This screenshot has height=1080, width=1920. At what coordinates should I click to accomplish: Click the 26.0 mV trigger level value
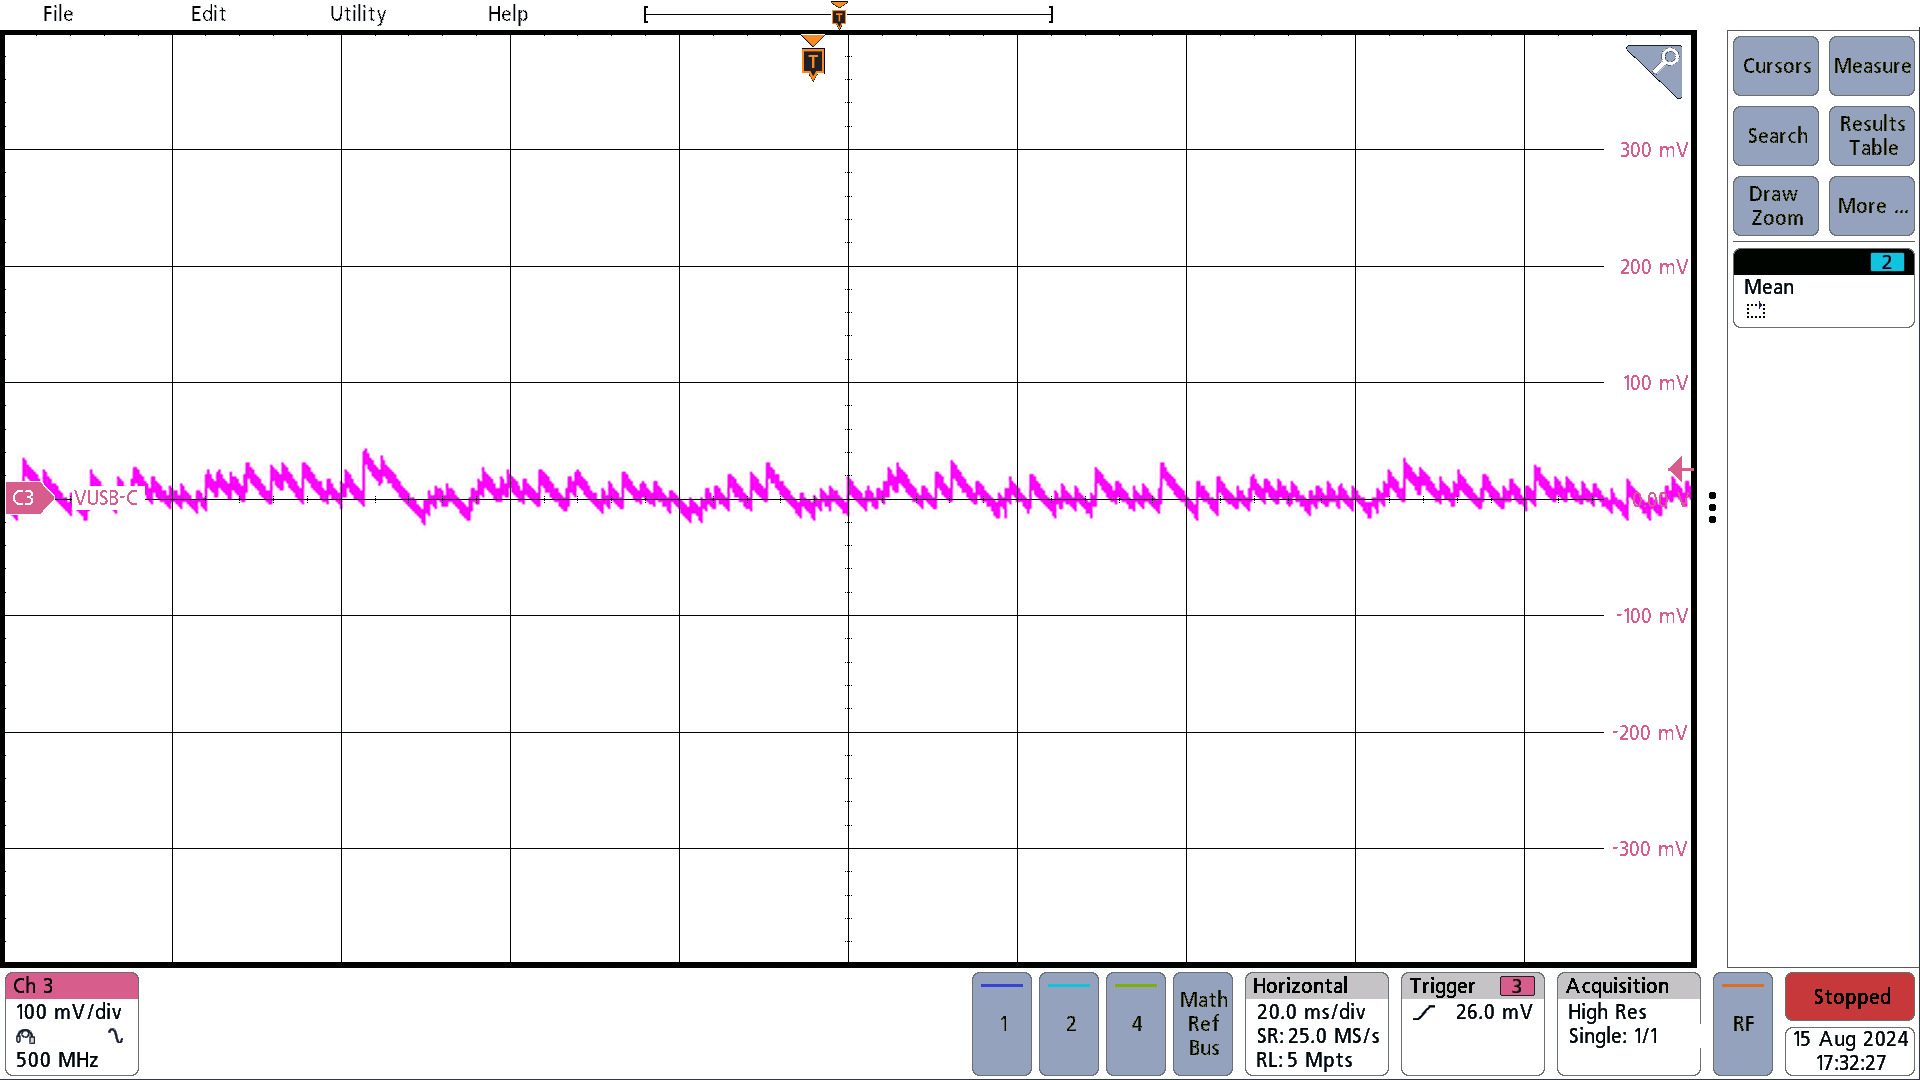click(1494, 1012)
